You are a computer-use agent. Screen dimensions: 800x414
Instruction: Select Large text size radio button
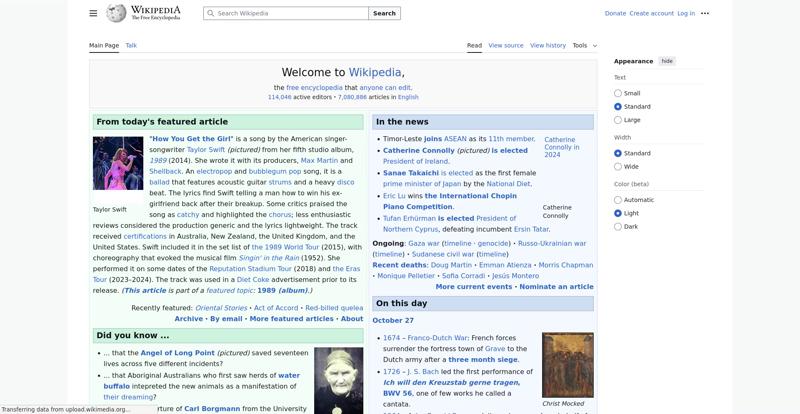click(618, 119)
